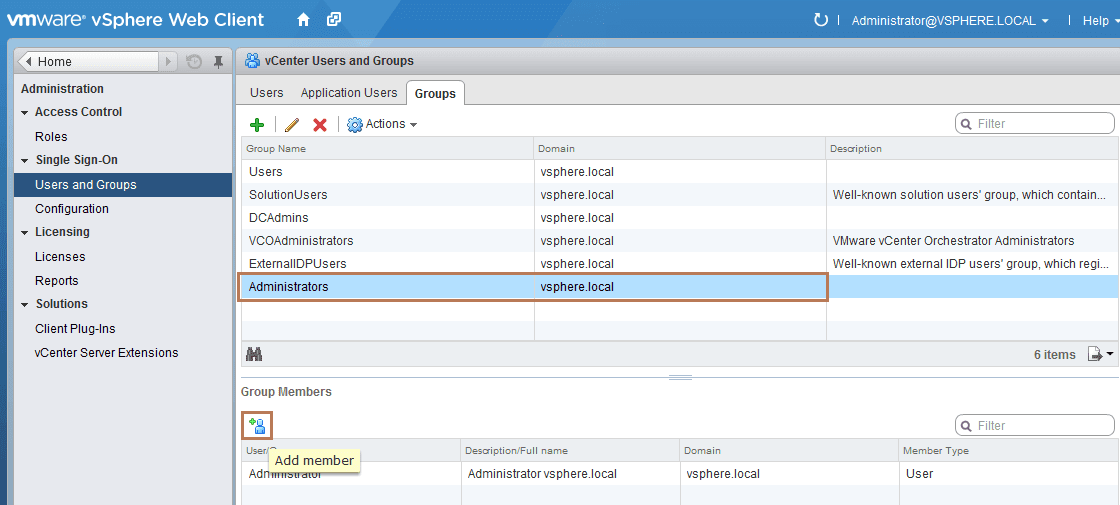Open Licenses in the navigator
The width and height of the screenshot is (1120, 505).
[60, 256]
